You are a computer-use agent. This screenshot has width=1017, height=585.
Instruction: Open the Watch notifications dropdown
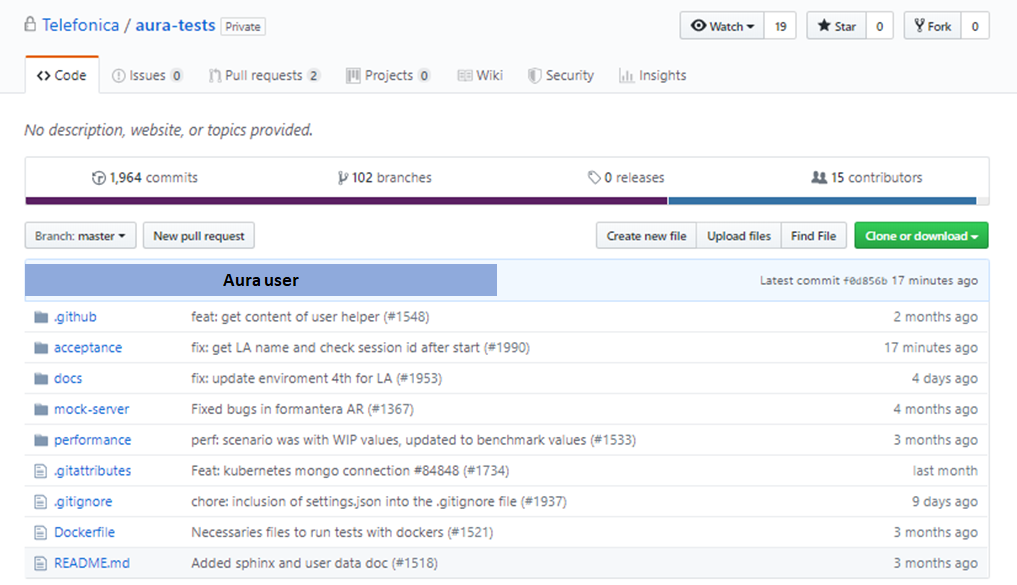tap(722, 26)
